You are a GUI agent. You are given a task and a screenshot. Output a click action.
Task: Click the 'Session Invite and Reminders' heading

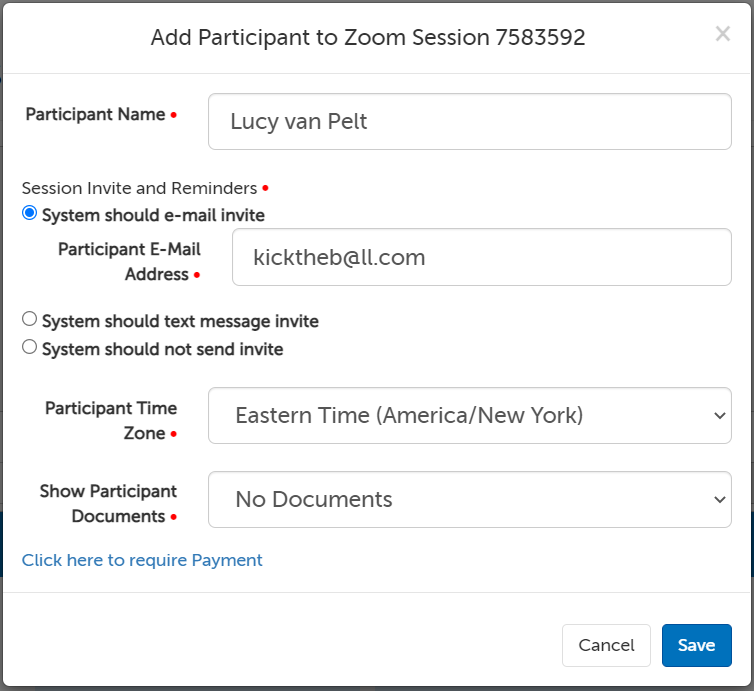tap(139, 188)
